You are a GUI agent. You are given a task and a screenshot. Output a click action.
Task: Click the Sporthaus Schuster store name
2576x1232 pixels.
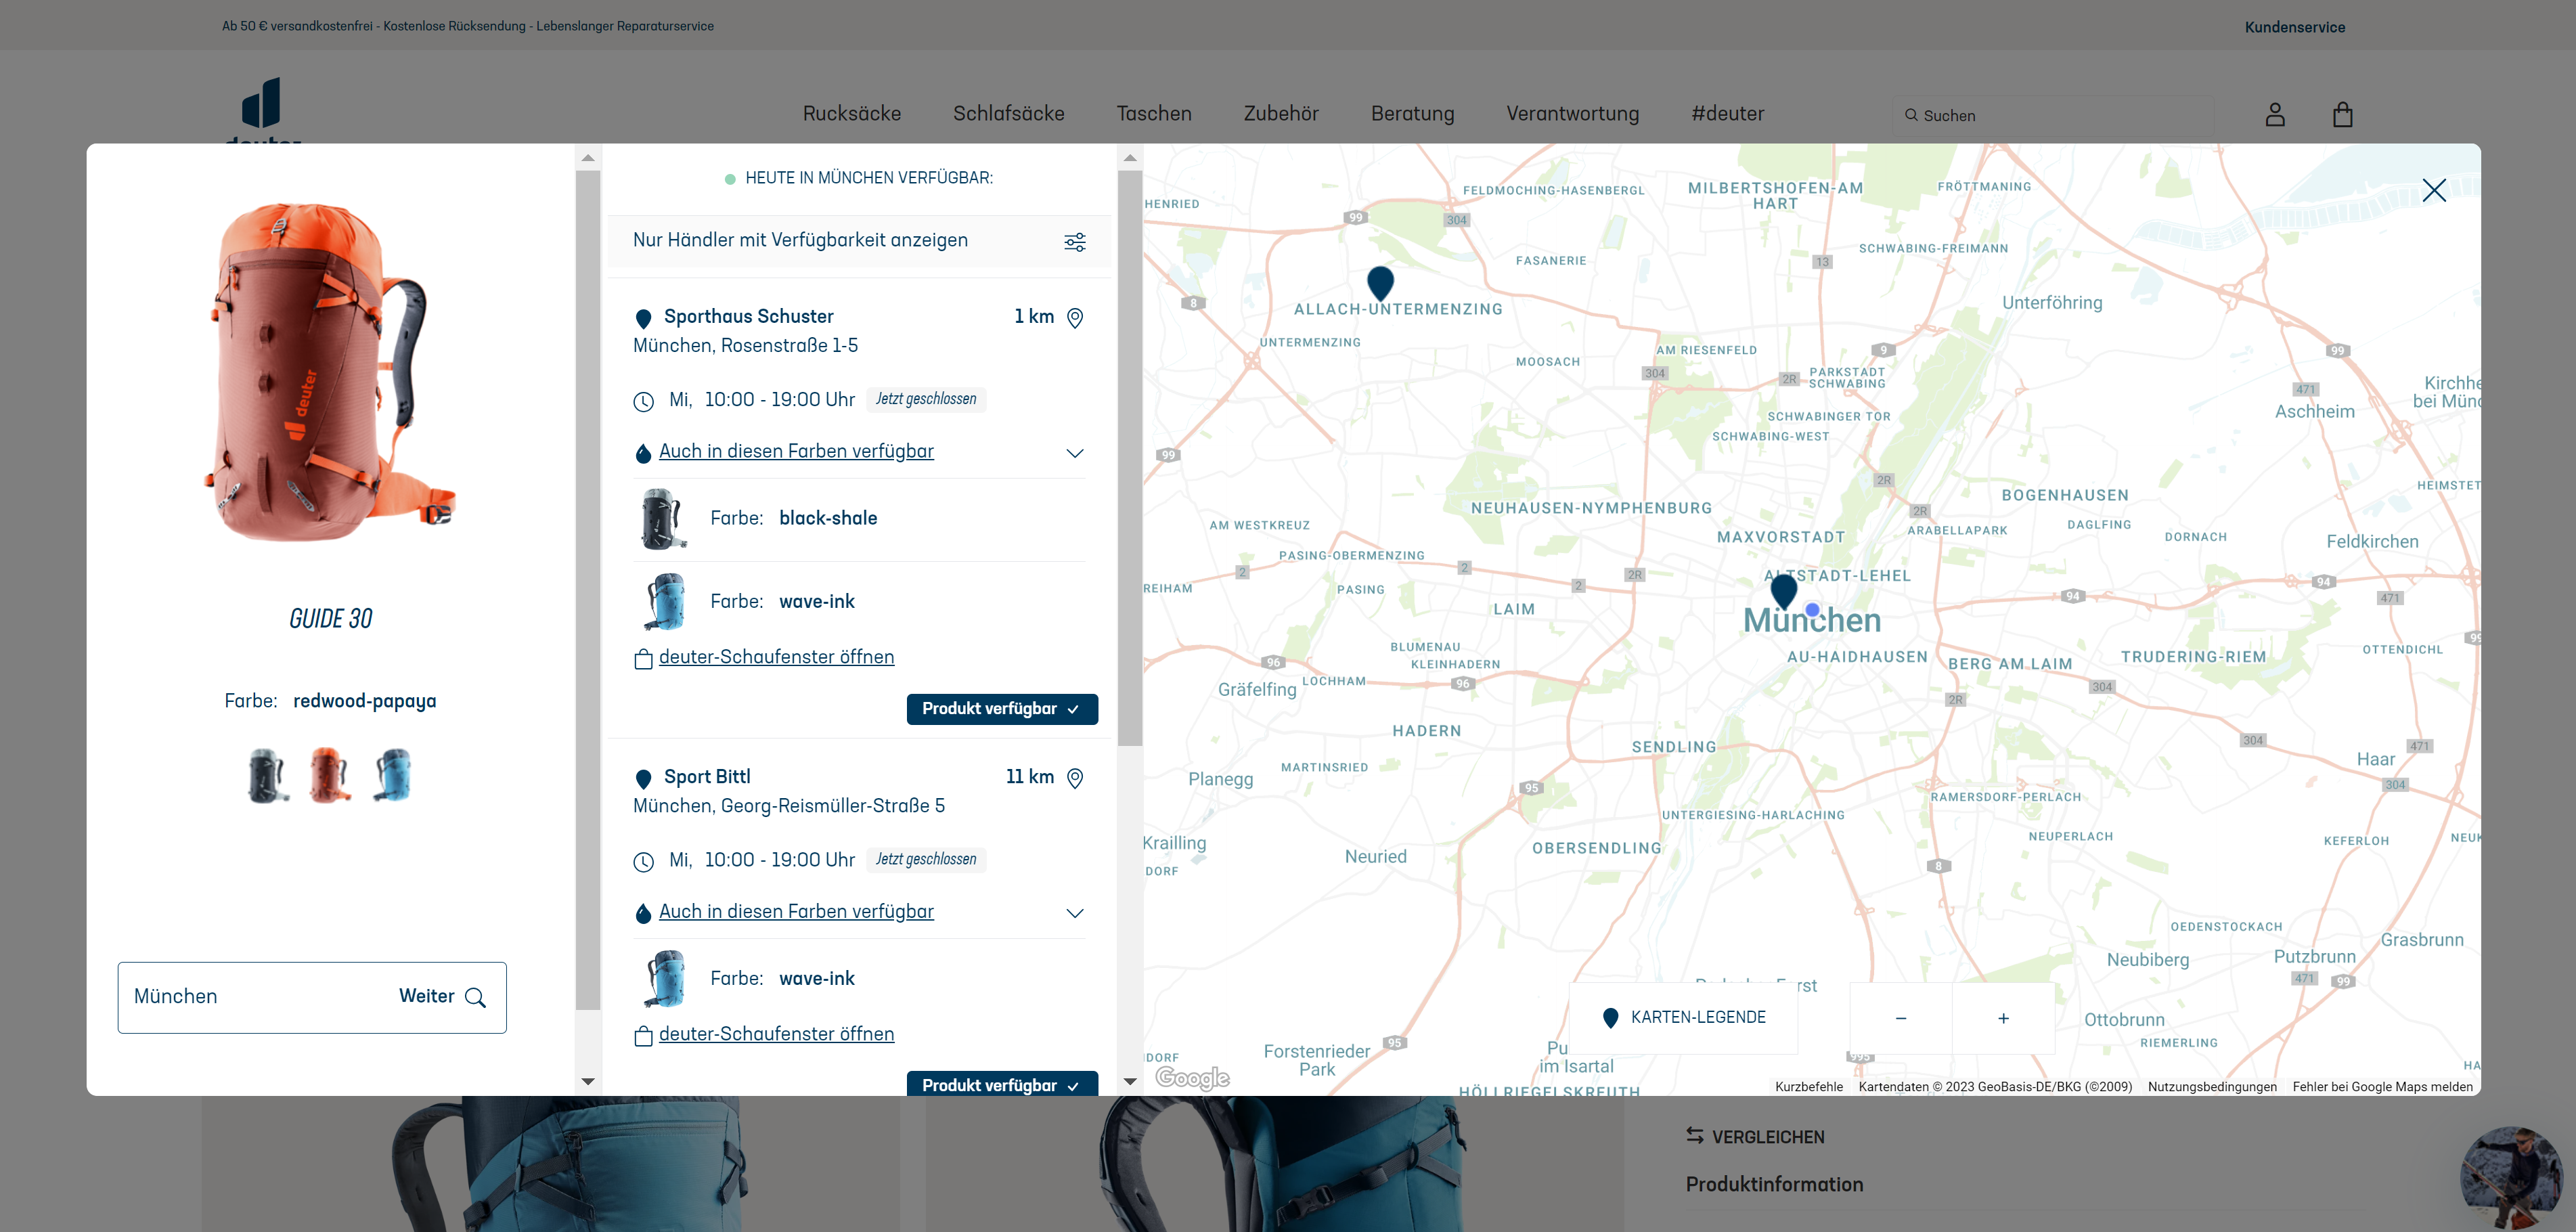[x=748, y=317]
